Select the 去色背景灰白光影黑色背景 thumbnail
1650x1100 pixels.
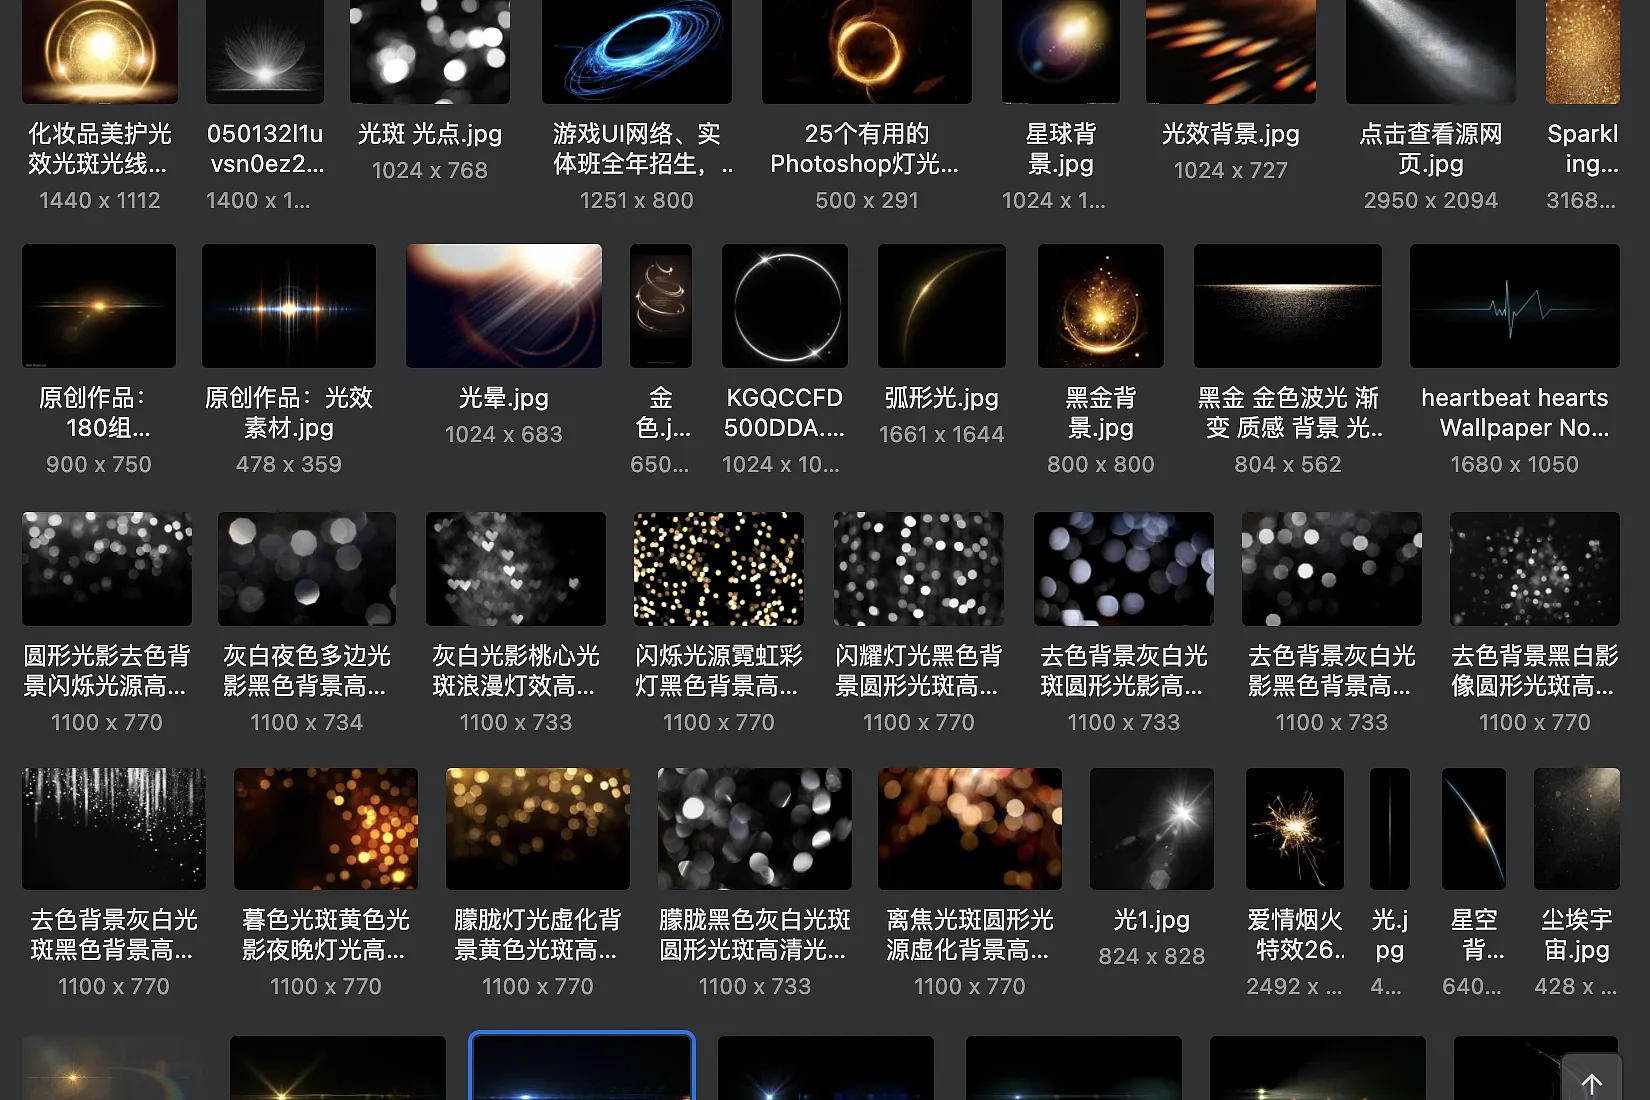click(1332, 569)
